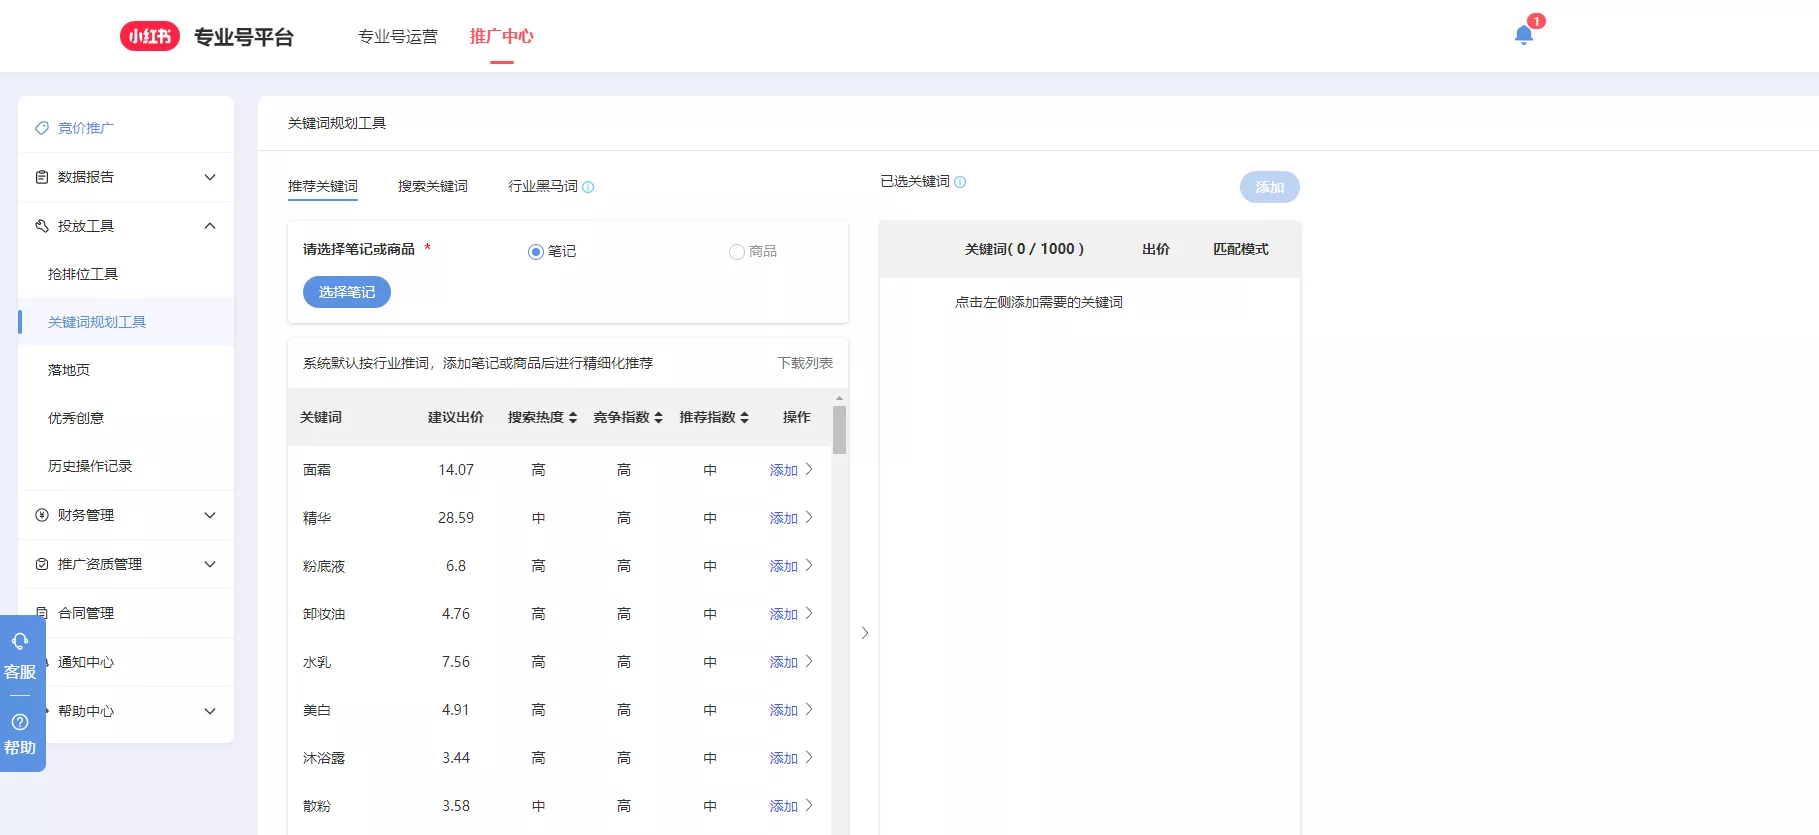Click the 小红书 logo
Viewport: 1819px width, 835px height.
point(150,36)
